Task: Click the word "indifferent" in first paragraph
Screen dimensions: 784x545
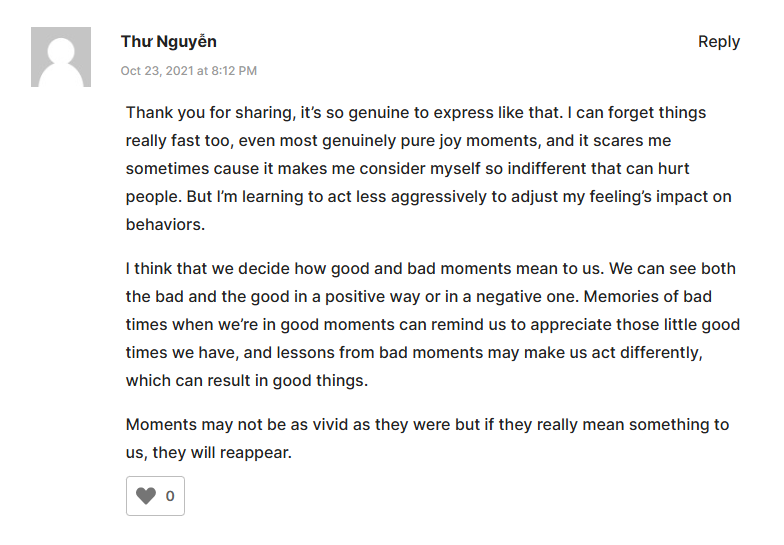Action: [510, 169]
